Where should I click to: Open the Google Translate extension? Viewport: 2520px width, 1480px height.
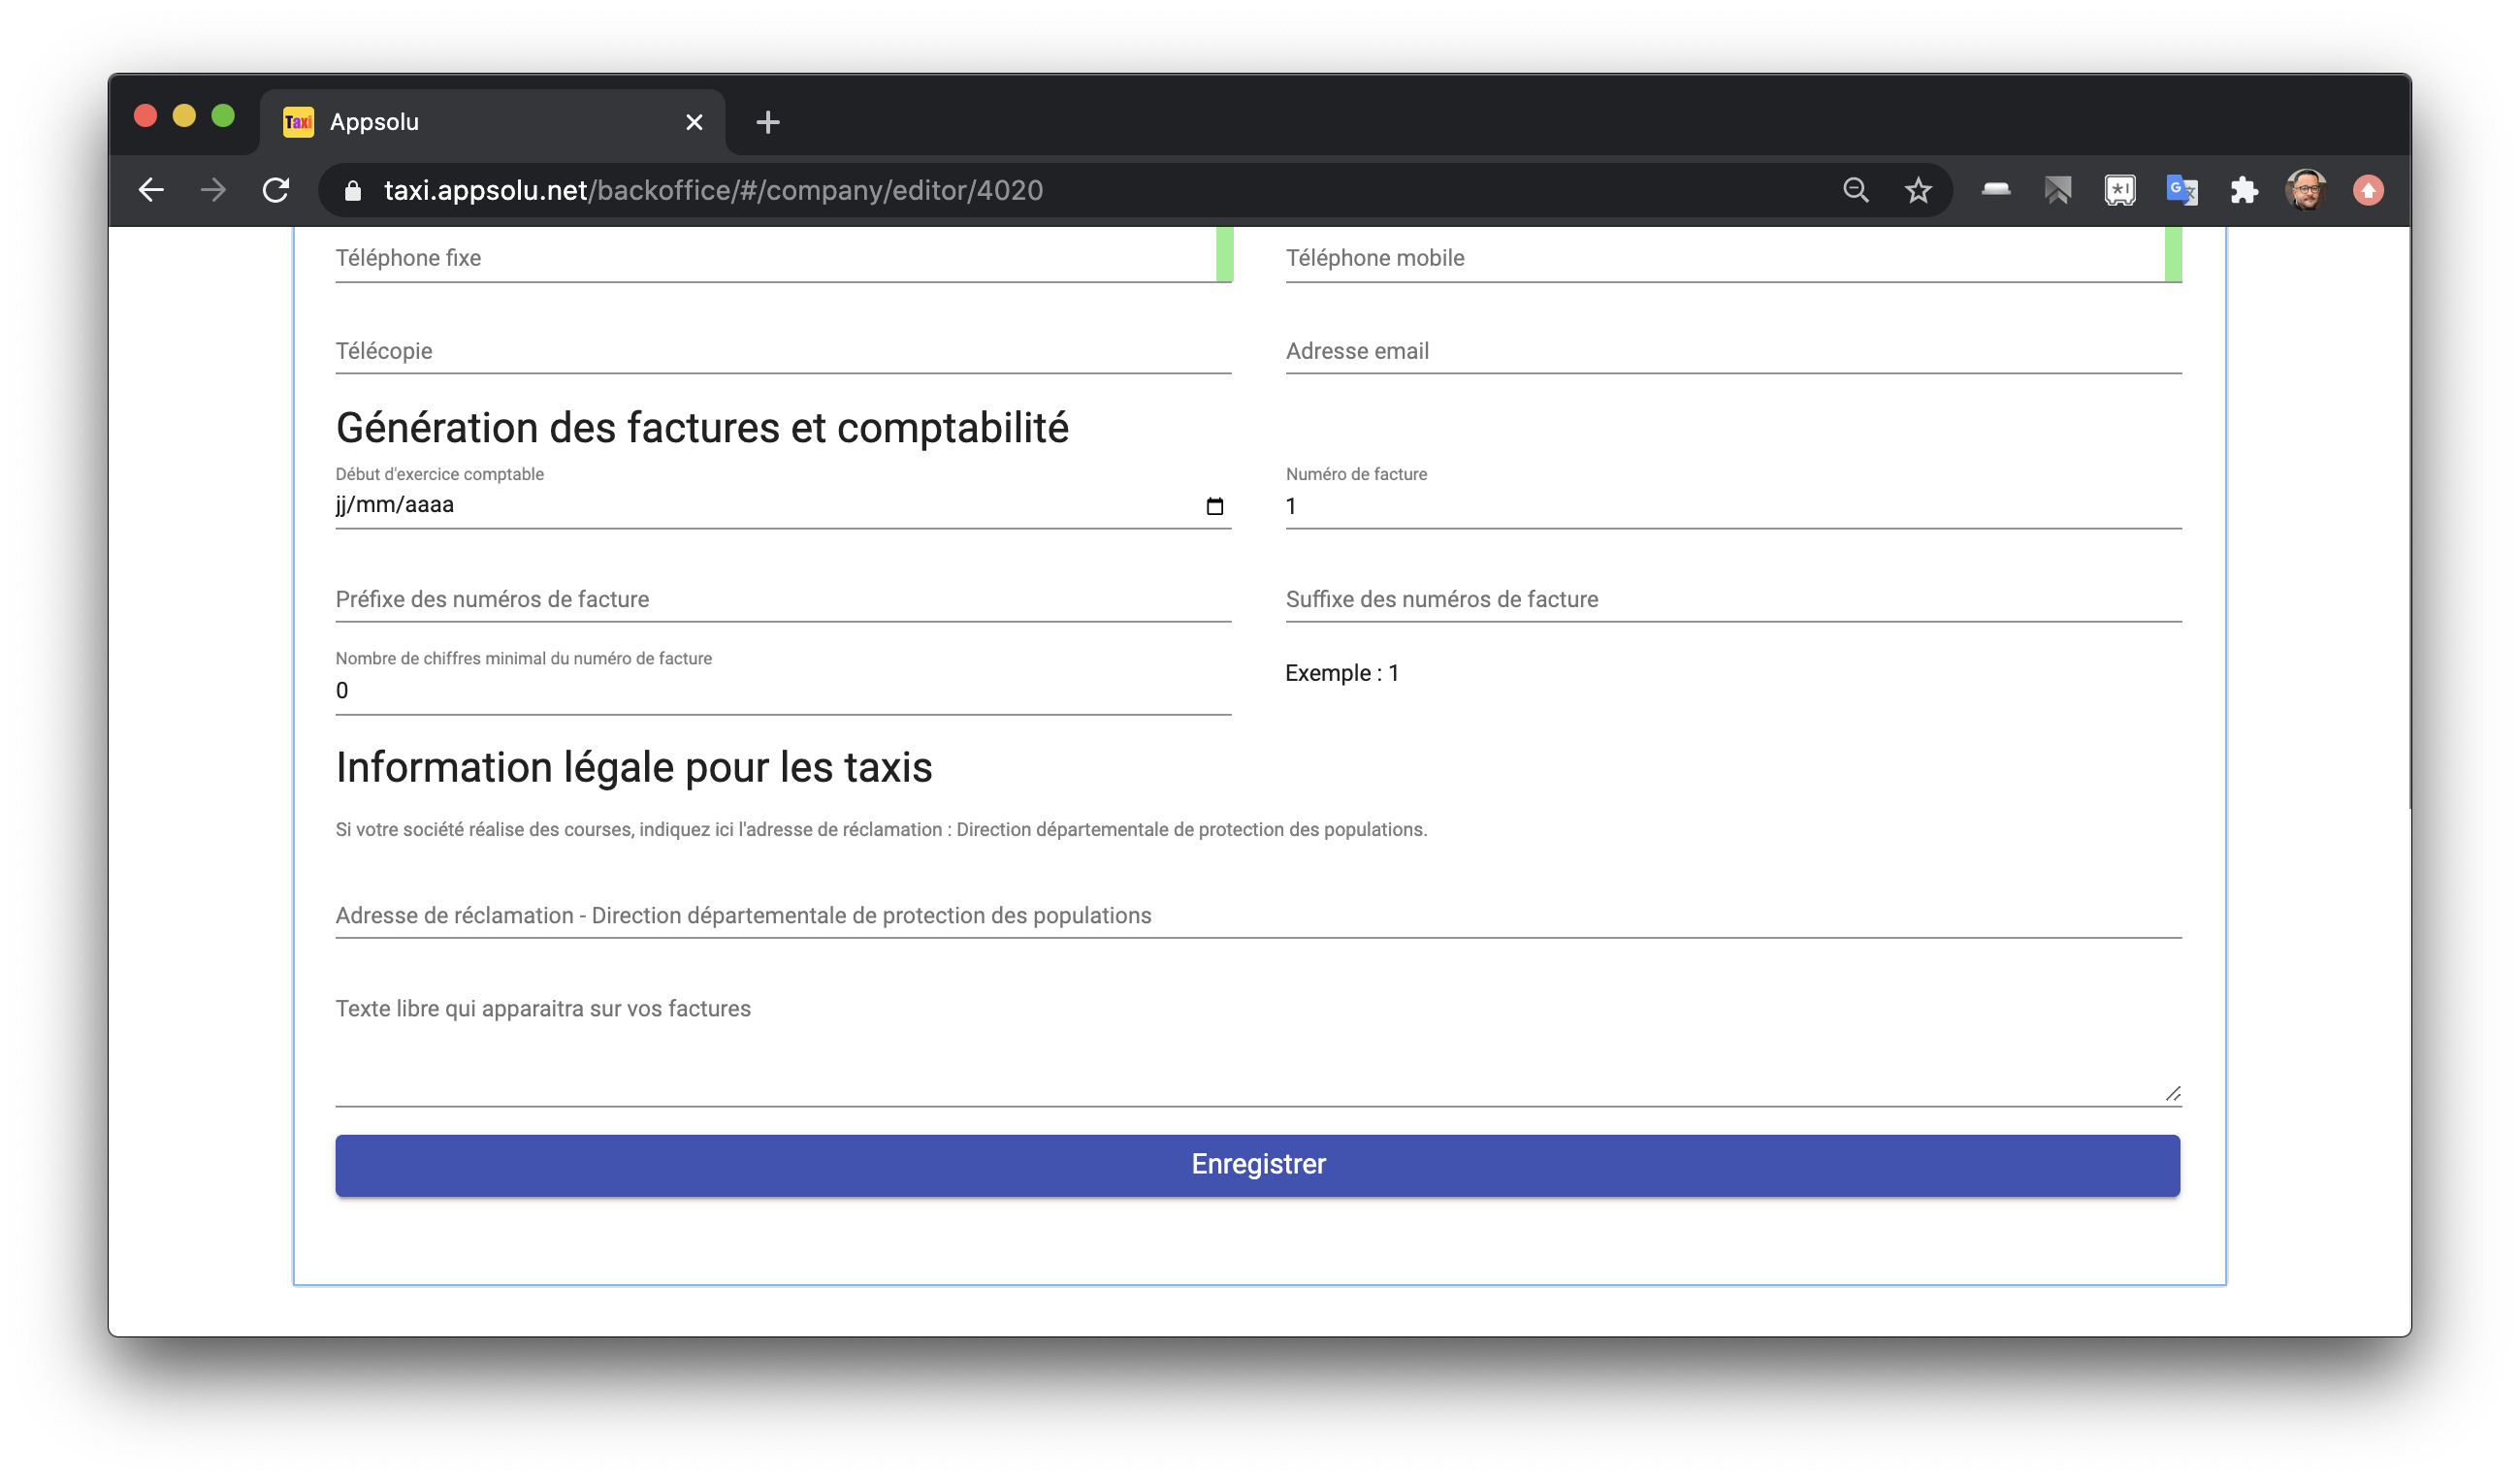click(x=2181, y=190)
